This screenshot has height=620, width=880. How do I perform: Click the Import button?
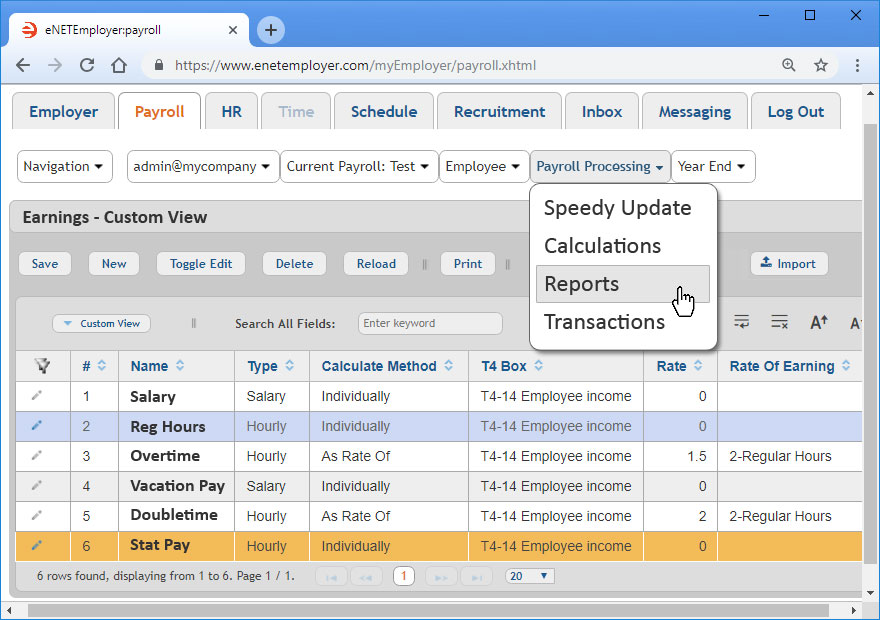[x=789, y=264]
